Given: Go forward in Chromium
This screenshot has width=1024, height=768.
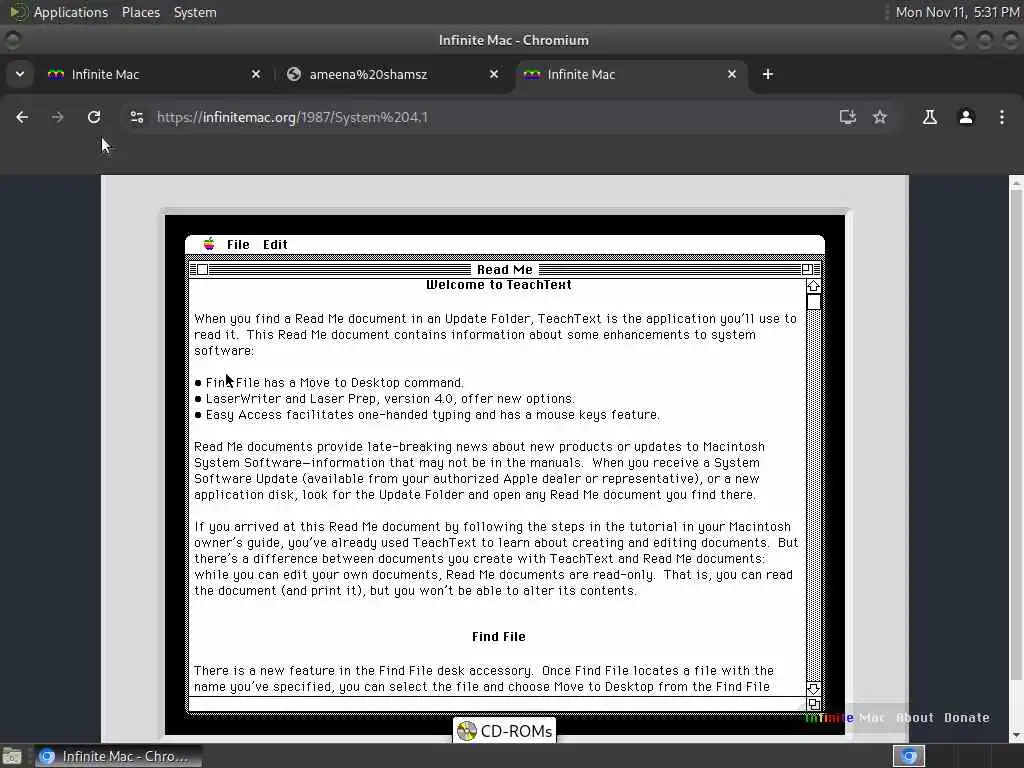Looking at the screenshot, I should point(57,117).
